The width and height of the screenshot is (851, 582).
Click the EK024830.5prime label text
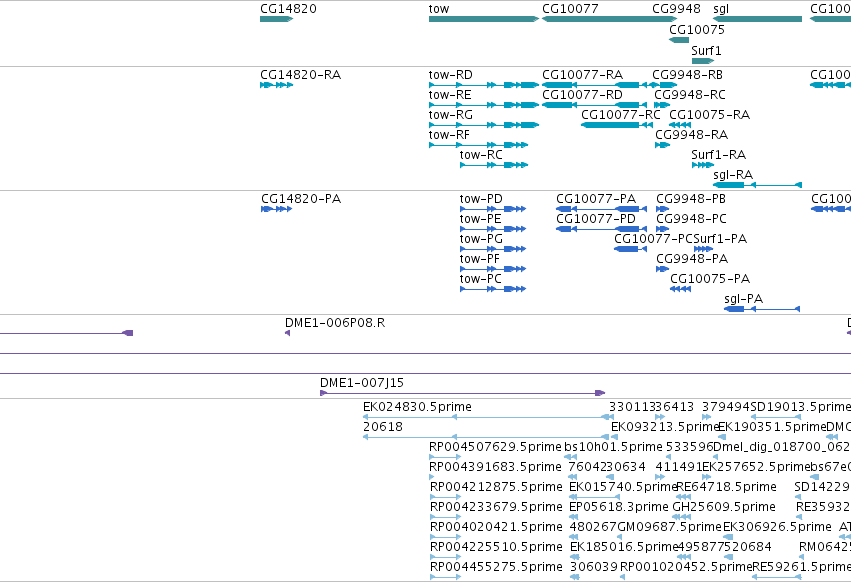417,407
